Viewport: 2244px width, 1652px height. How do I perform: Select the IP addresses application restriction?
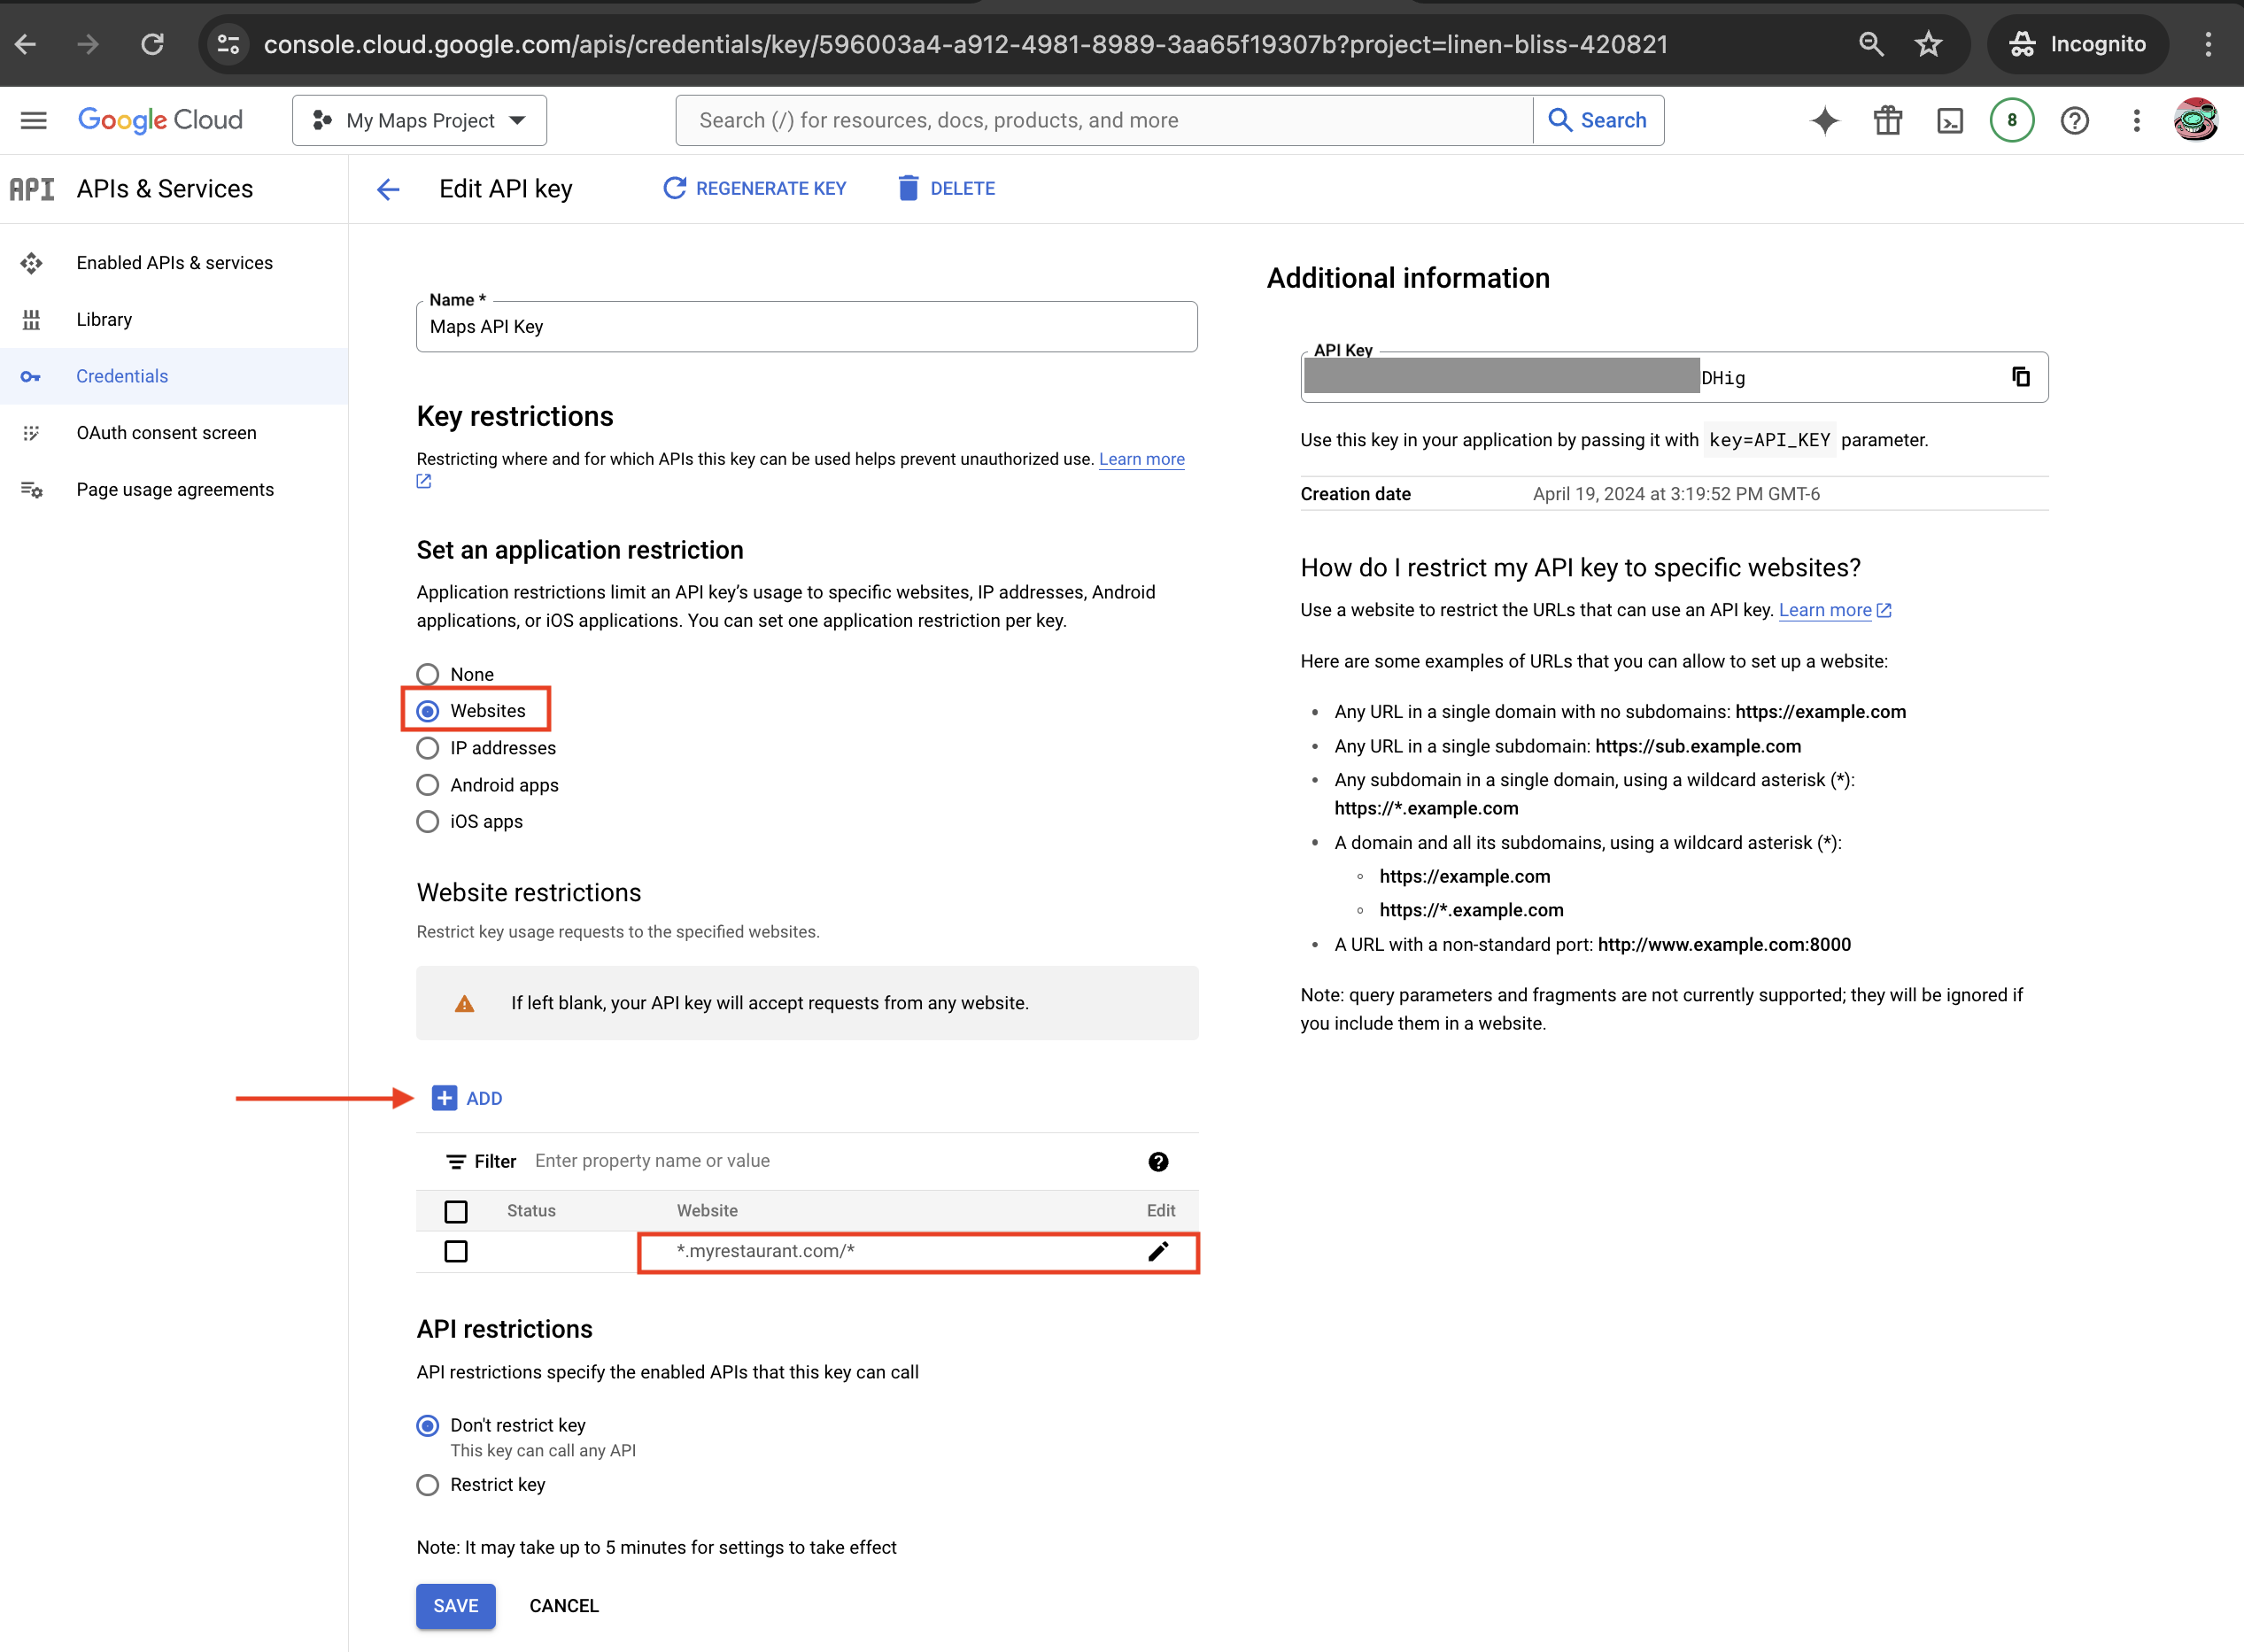[428, 747]
